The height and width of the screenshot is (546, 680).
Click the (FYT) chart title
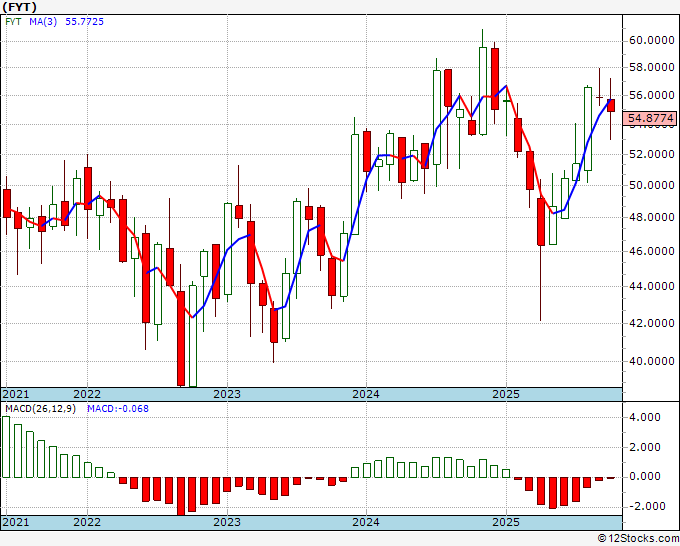tap(20, 7)
